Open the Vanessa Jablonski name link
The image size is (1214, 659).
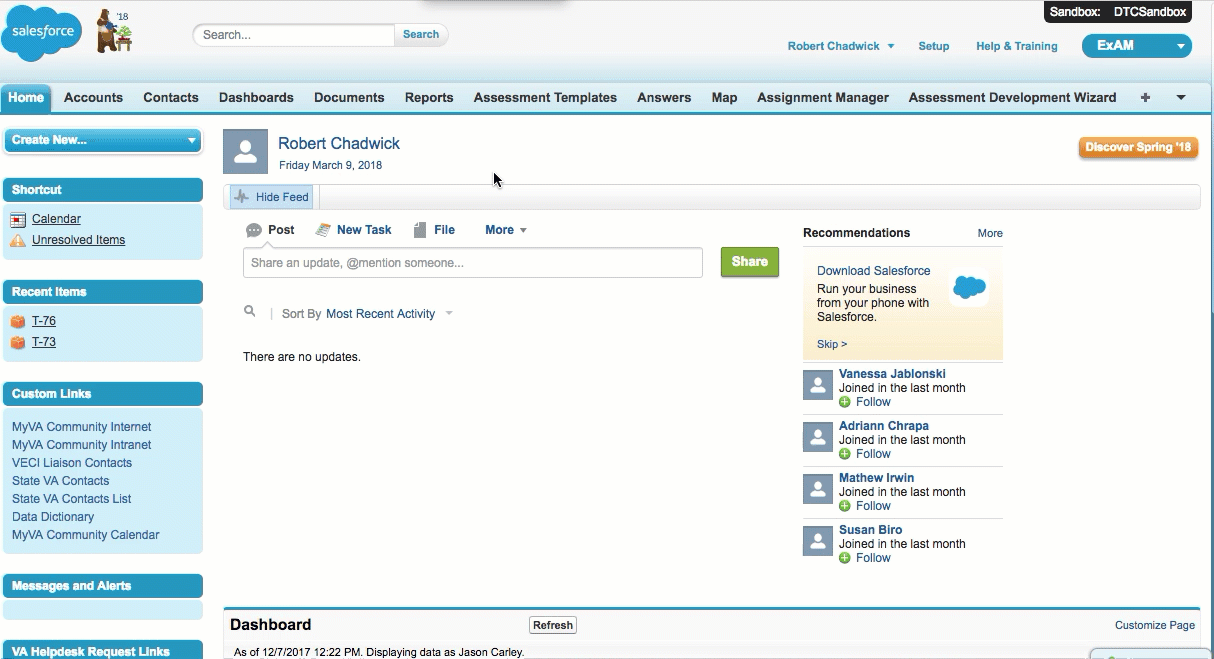click(892, 374)
